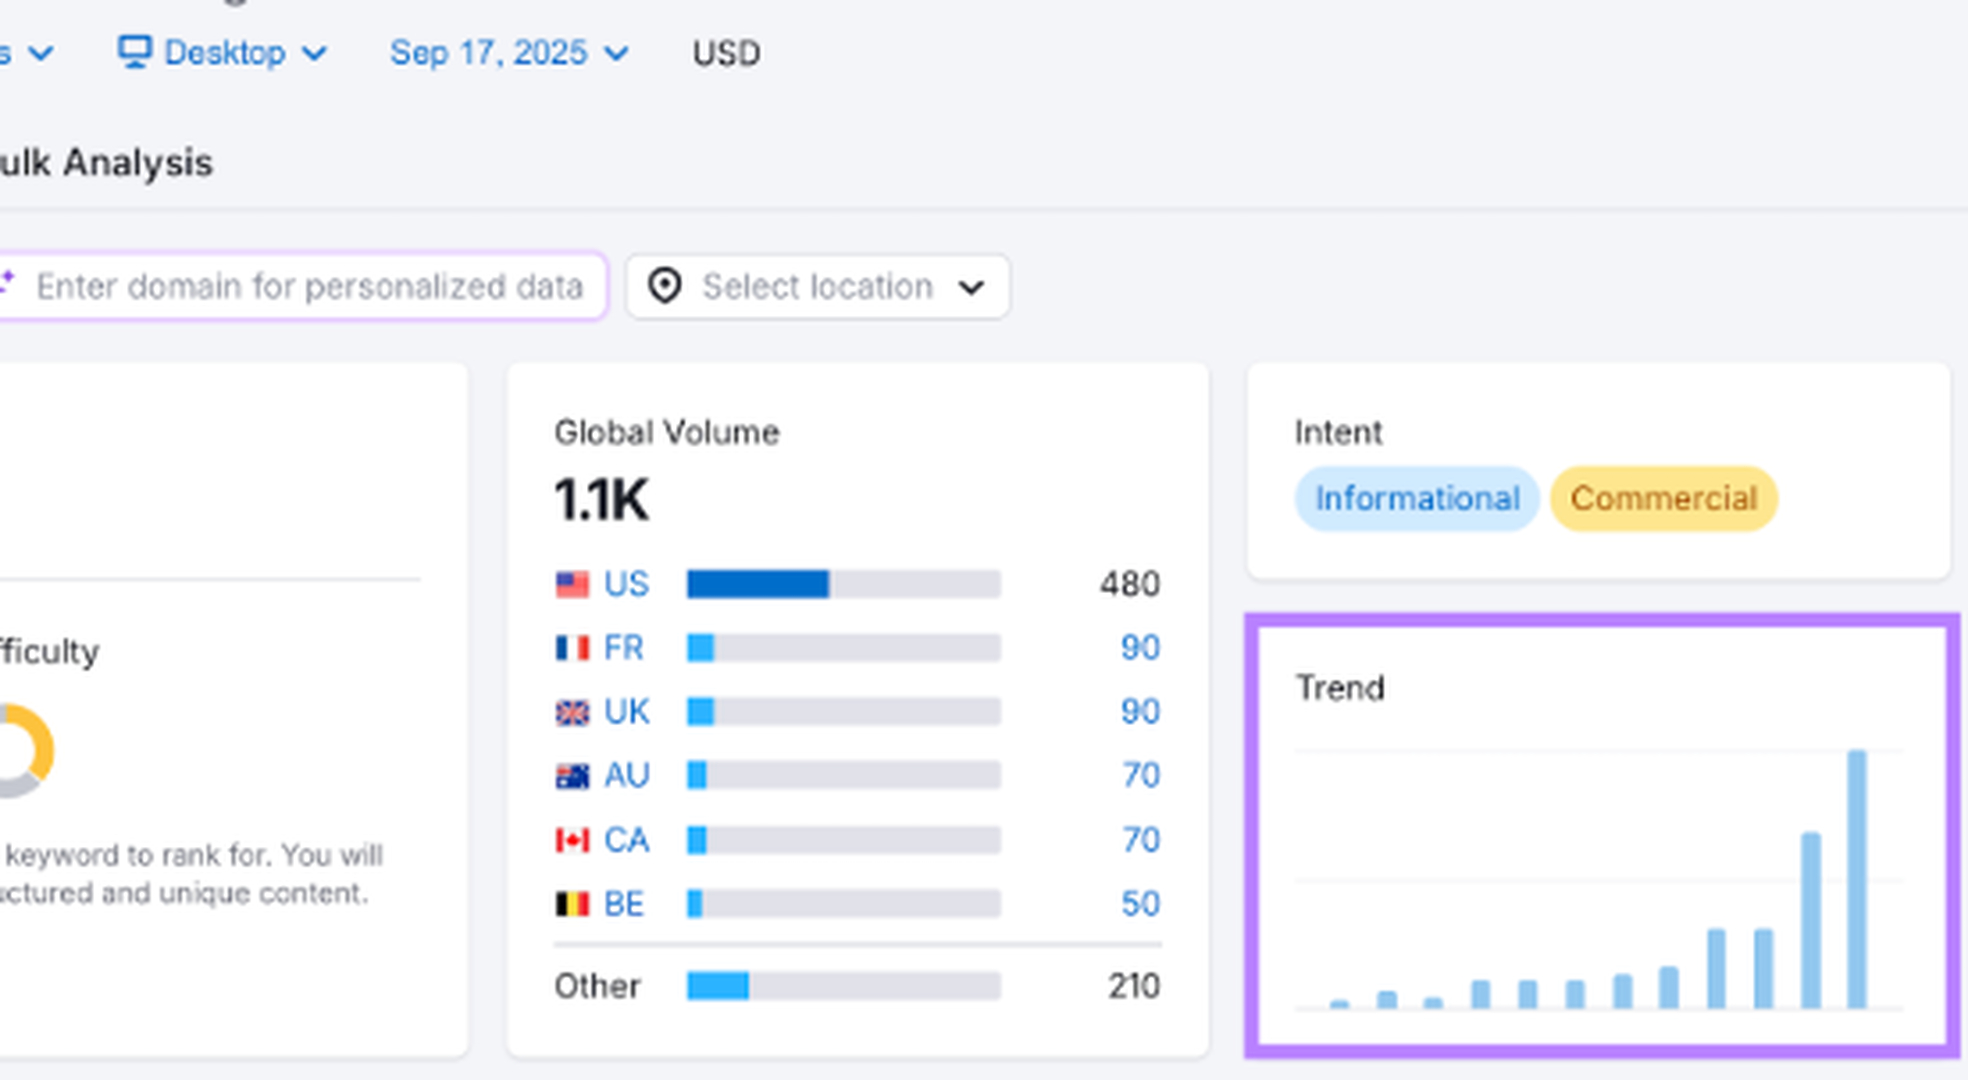The height and width of the screenshot is (1080, 1968).
Task: Click the US volume progress bar
Action: pos(843,584)
